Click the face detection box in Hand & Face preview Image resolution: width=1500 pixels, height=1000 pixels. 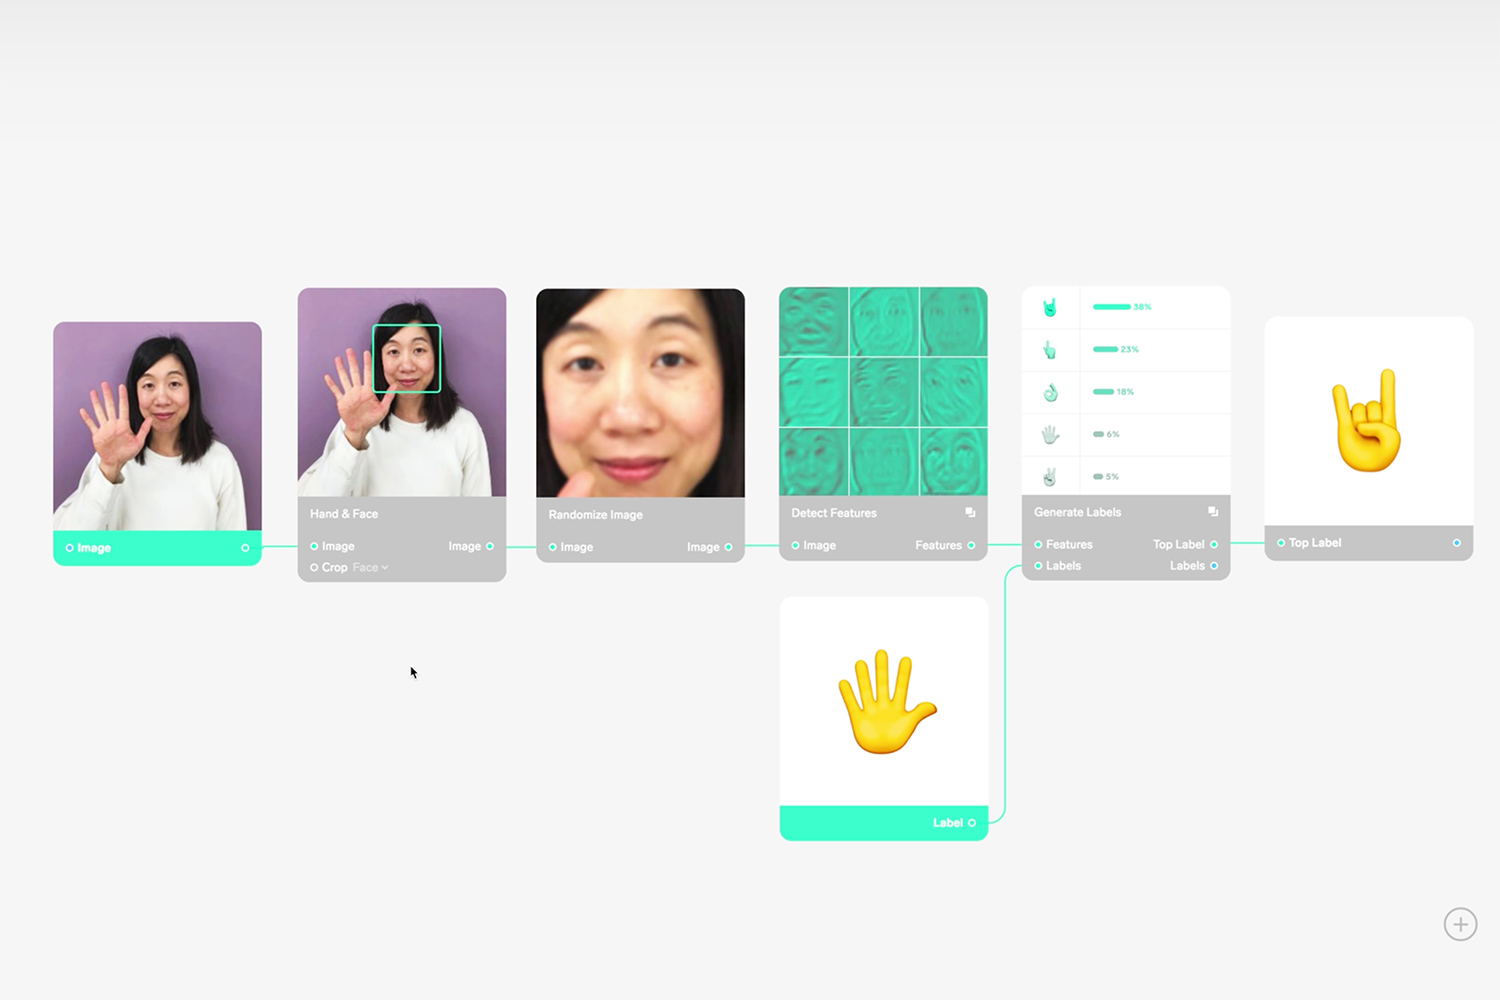point(405,356)
